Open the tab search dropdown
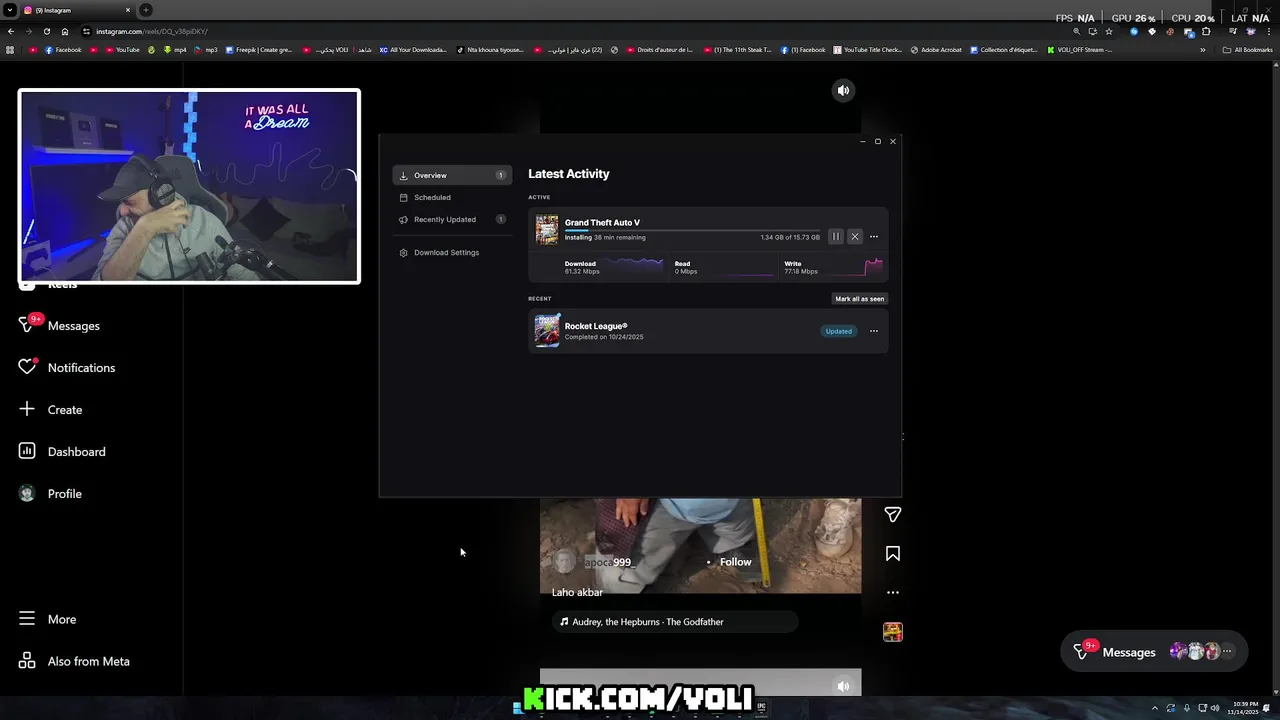This screenshot has height=720, width=1280. click(x=9, y=10)
